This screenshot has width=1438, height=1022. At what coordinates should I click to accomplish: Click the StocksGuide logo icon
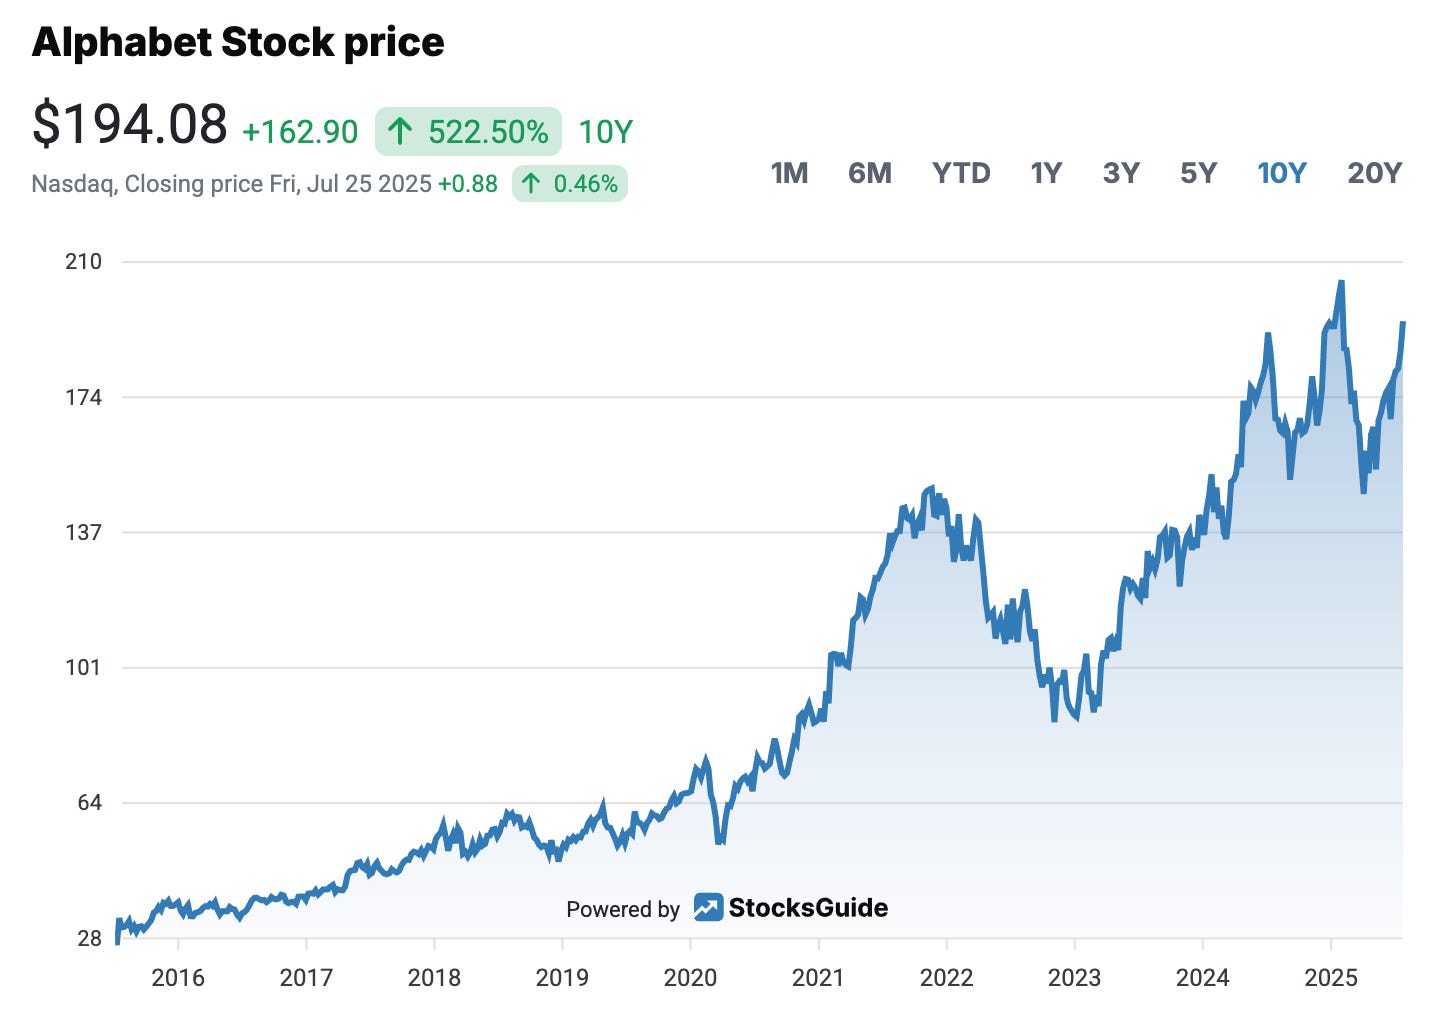[708, 907]
